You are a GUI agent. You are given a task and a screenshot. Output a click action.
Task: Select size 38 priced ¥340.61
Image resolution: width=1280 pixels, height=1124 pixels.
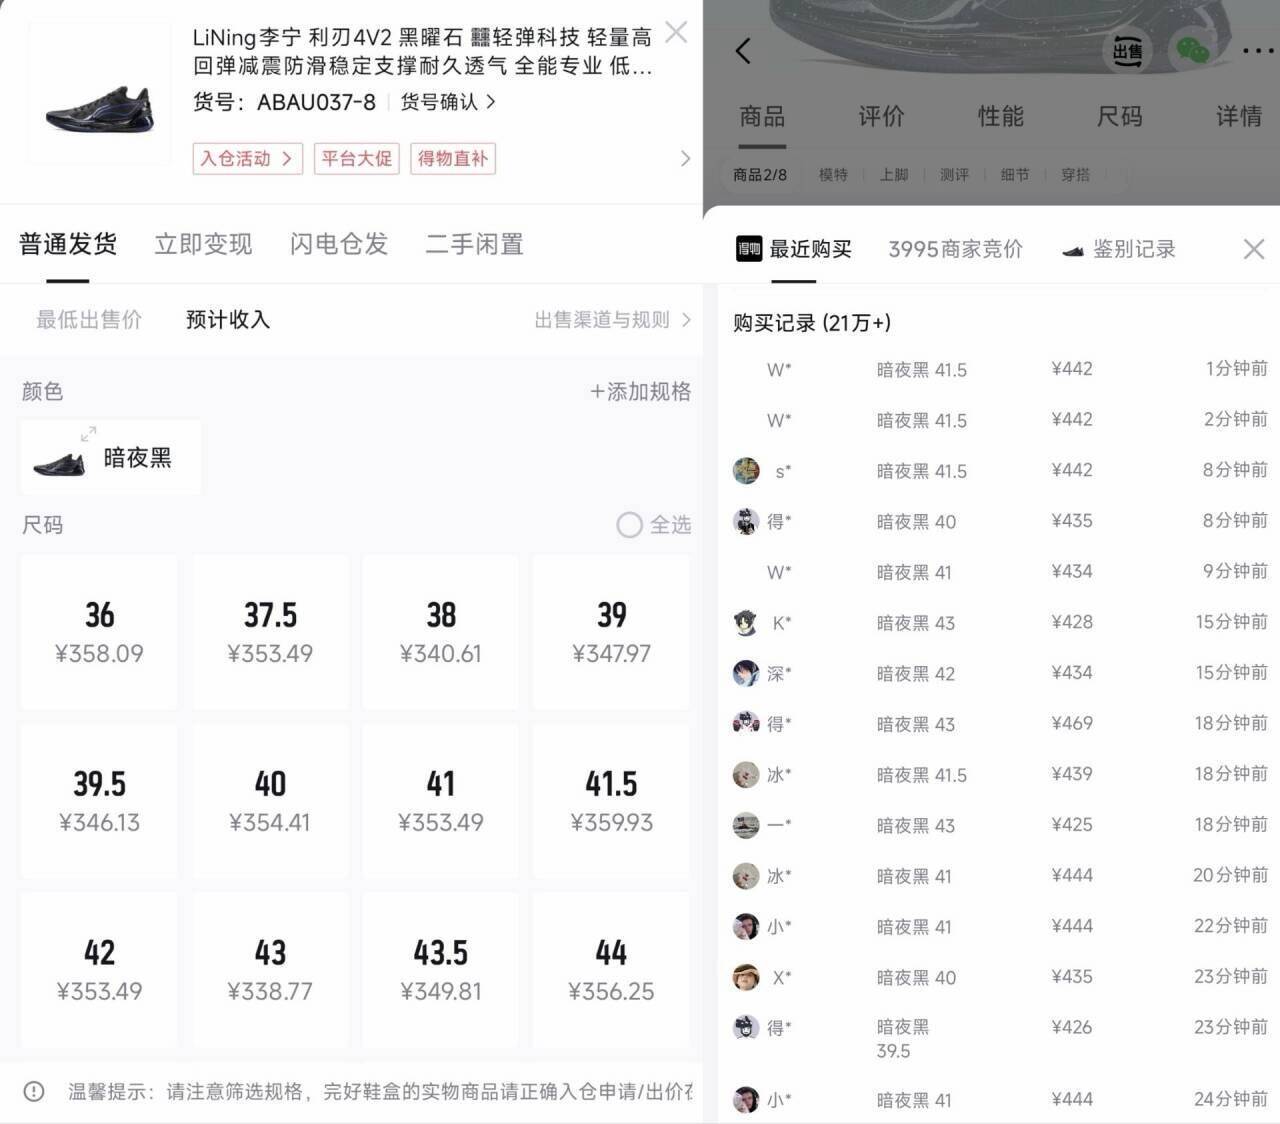click(x=441, y=632)
